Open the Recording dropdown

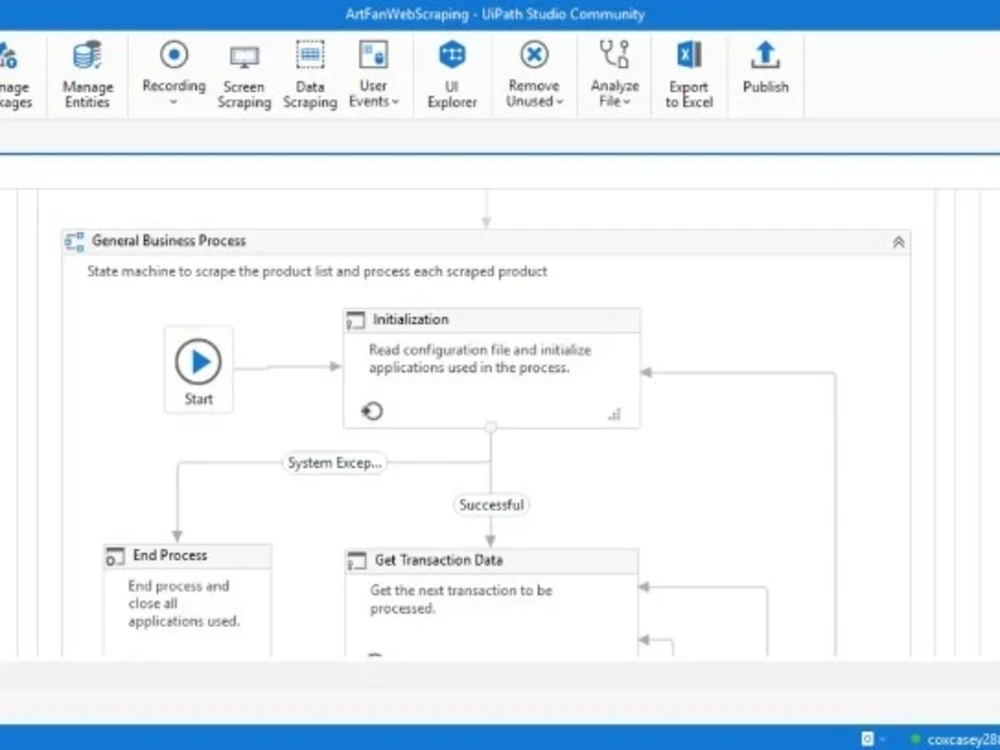[173, 75]
